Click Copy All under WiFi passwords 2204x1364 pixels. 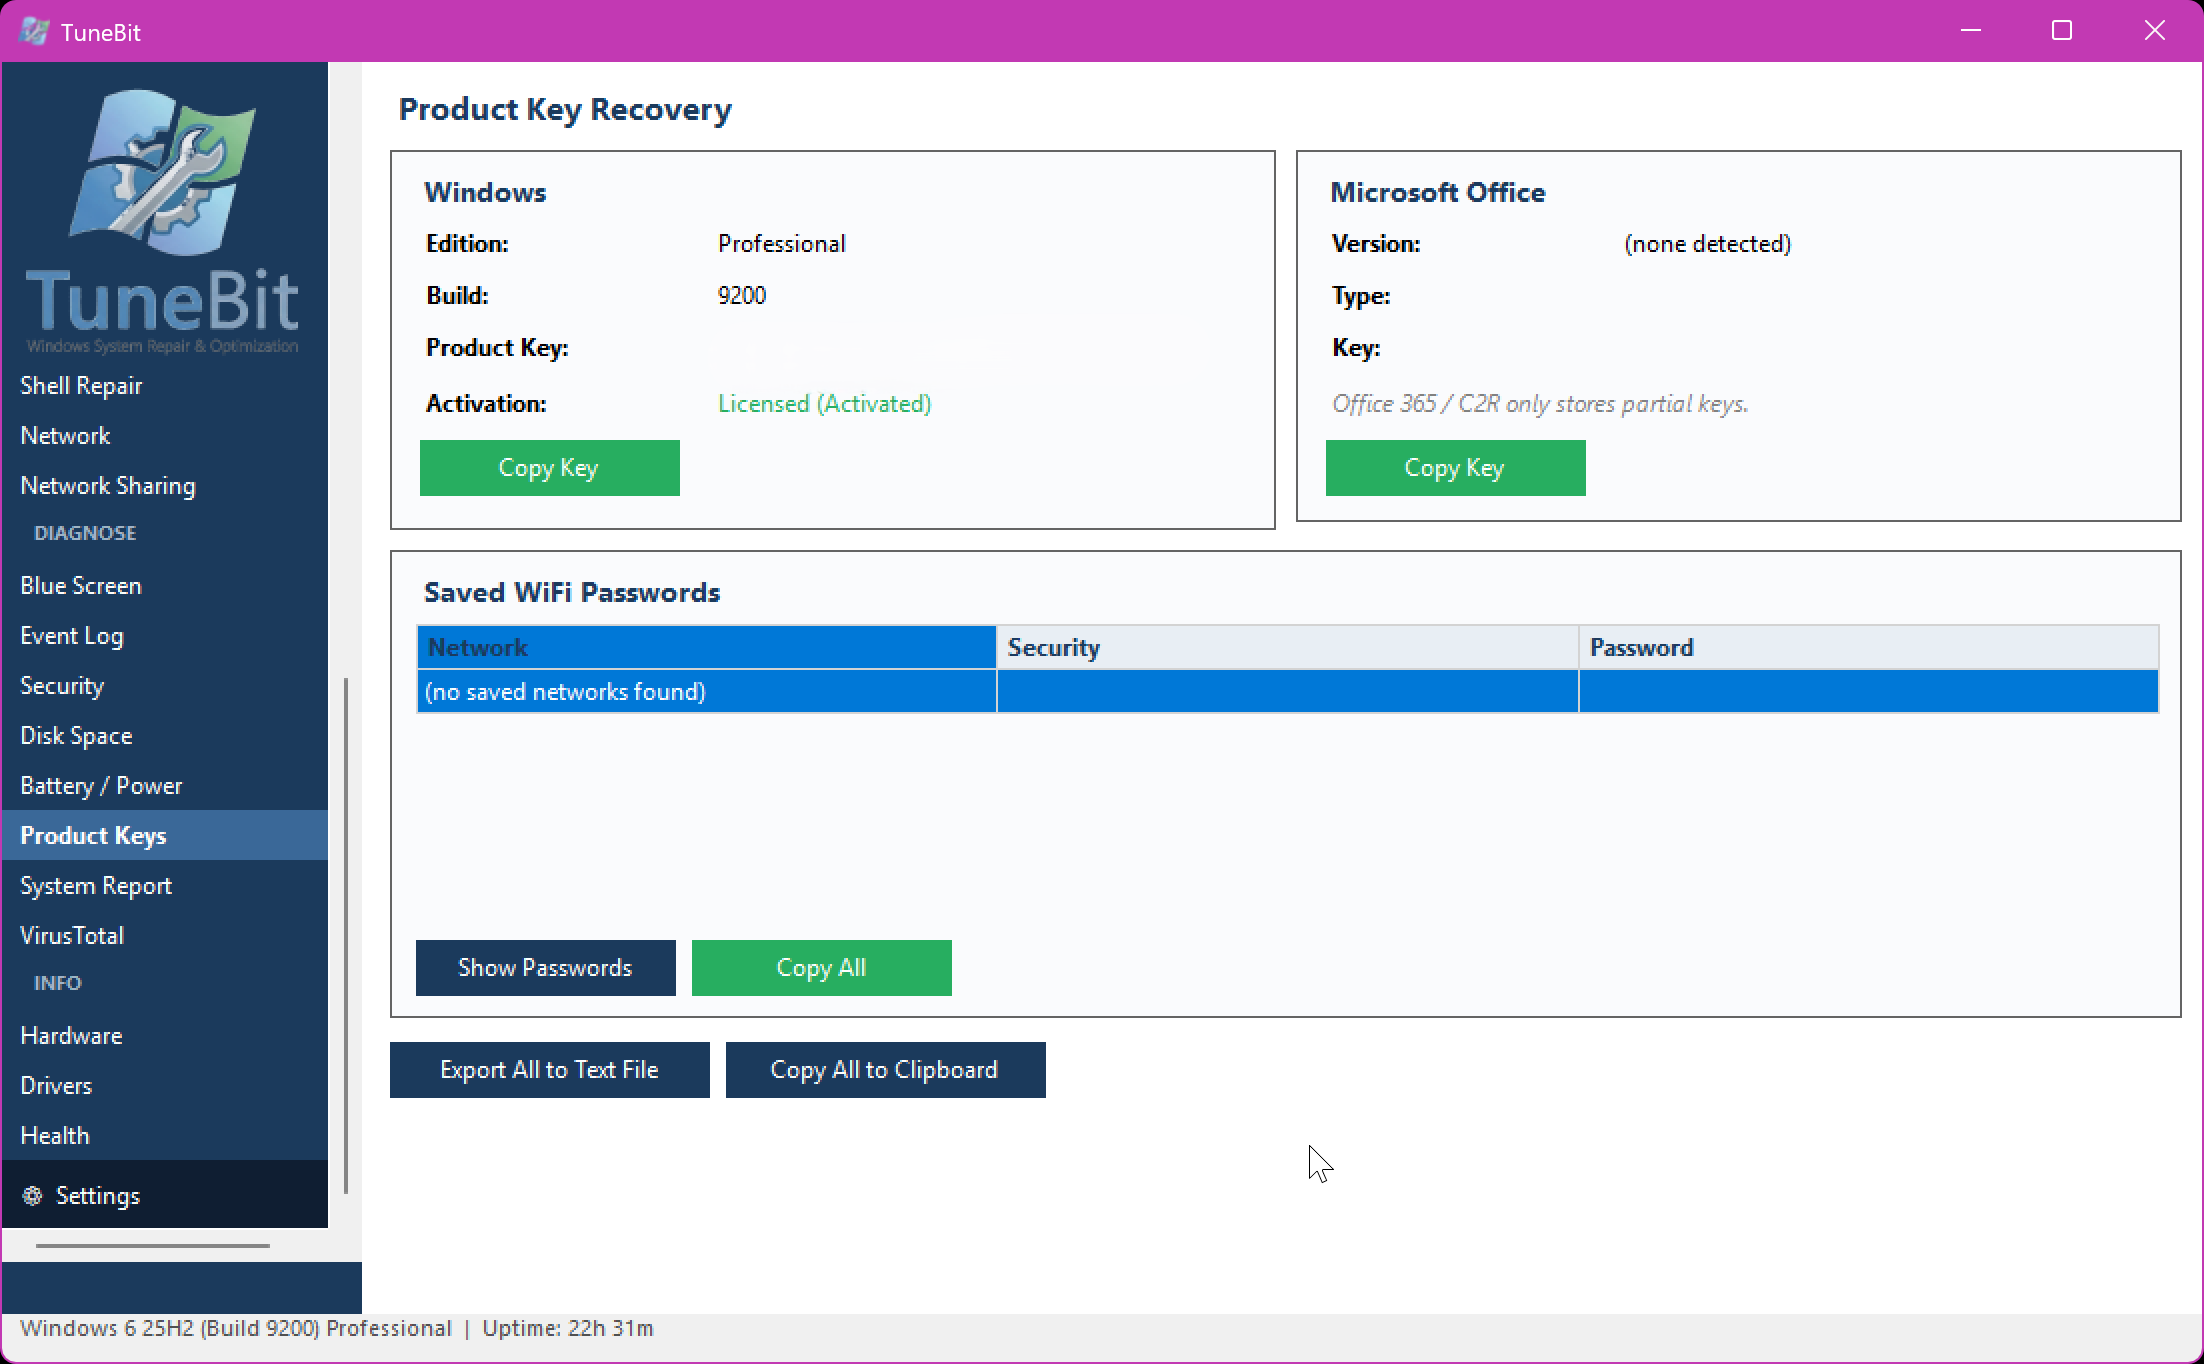click(822, 968)
